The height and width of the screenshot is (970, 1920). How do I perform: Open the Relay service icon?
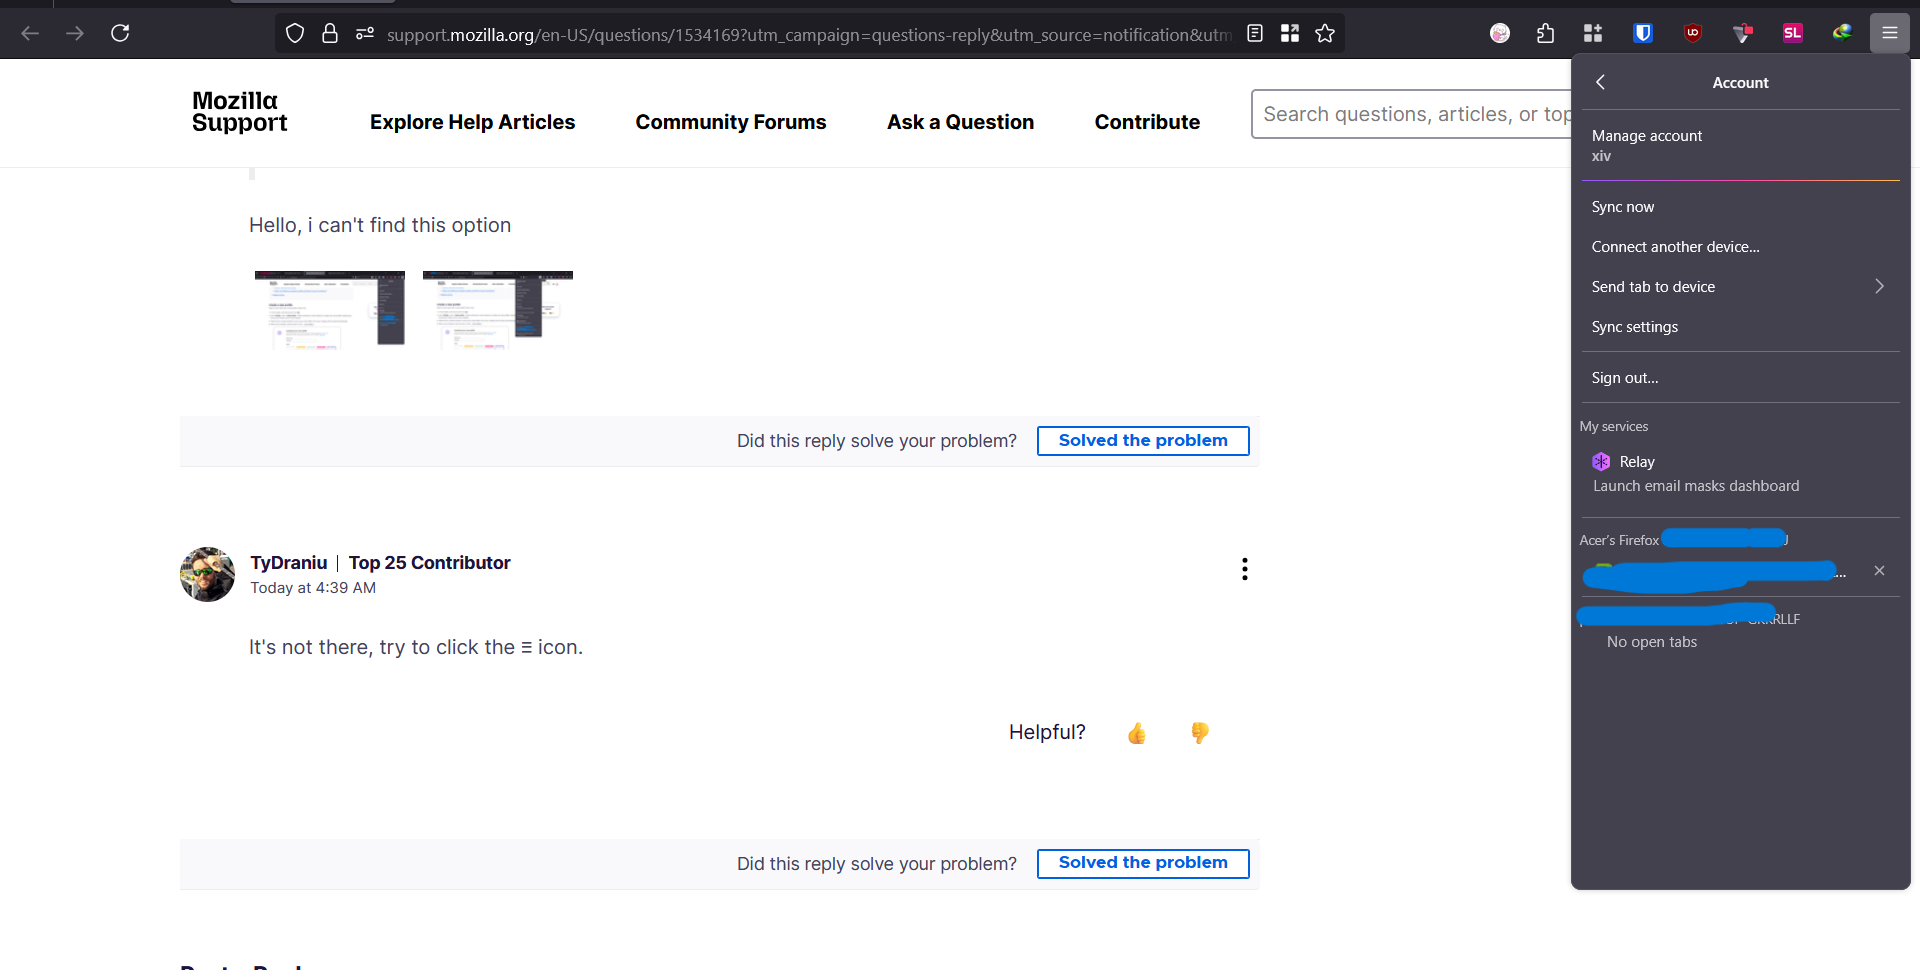coord(1601,462)
